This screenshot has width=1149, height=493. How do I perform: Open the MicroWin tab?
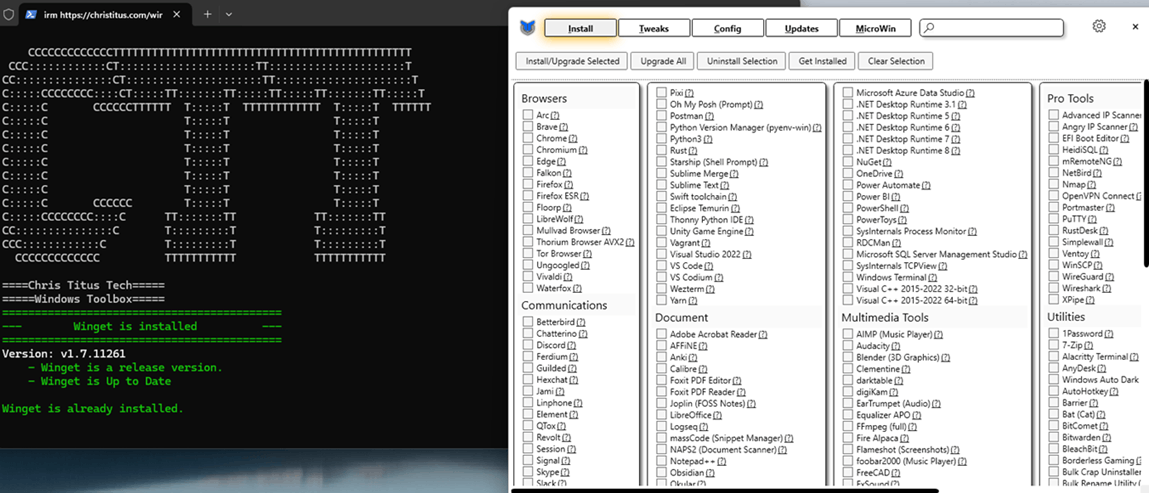pos(875,28)
